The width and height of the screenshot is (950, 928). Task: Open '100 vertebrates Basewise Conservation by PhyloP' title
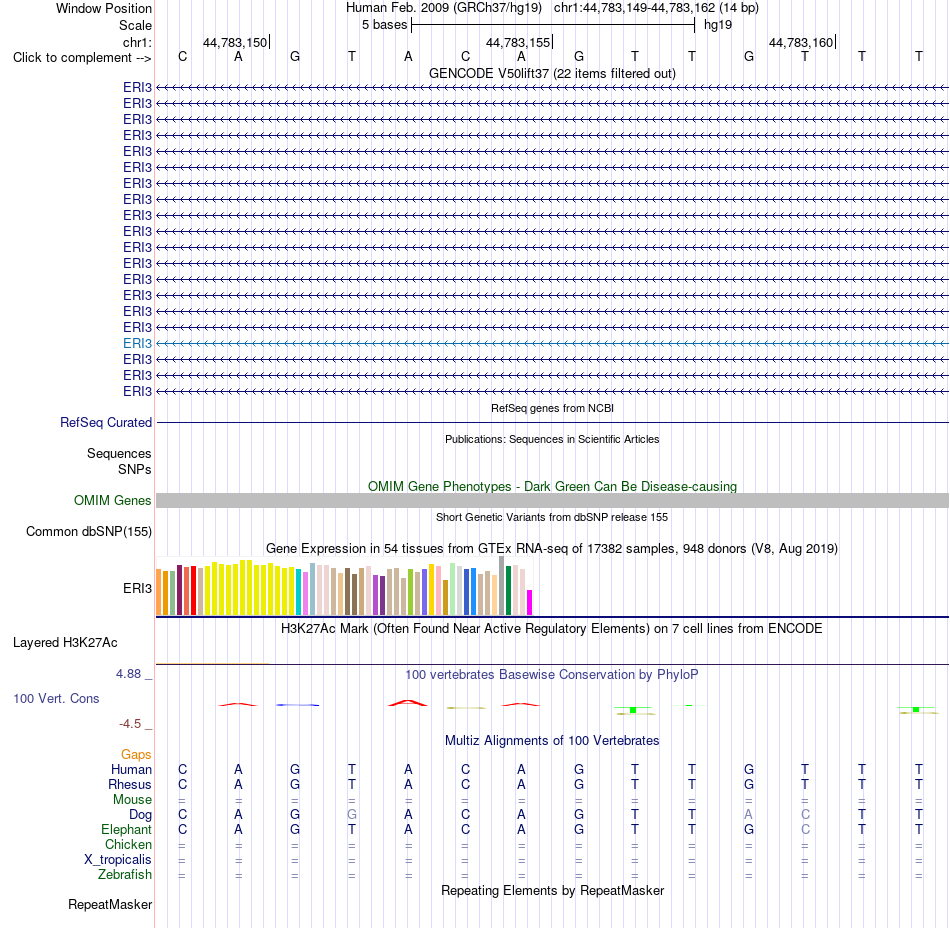pos(552,675)
